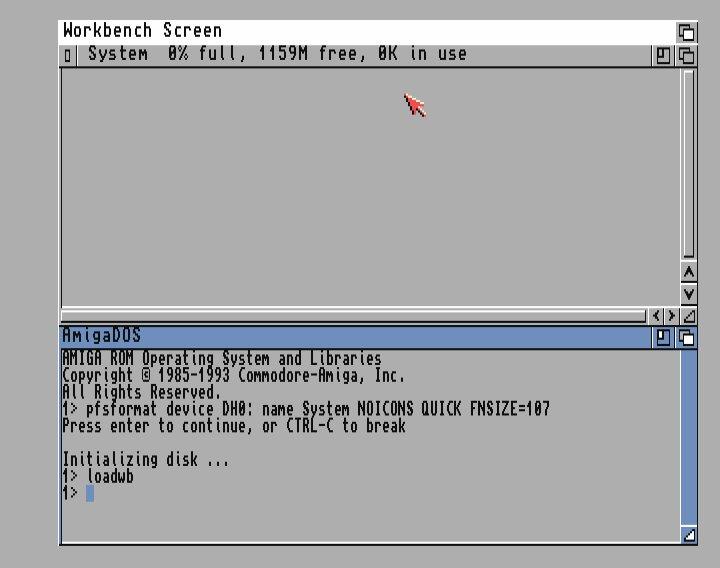The width and height of the screenshot is (720, 568).
Task: Click the 'Initializing disk ...' line
Action: click(145, 460)
